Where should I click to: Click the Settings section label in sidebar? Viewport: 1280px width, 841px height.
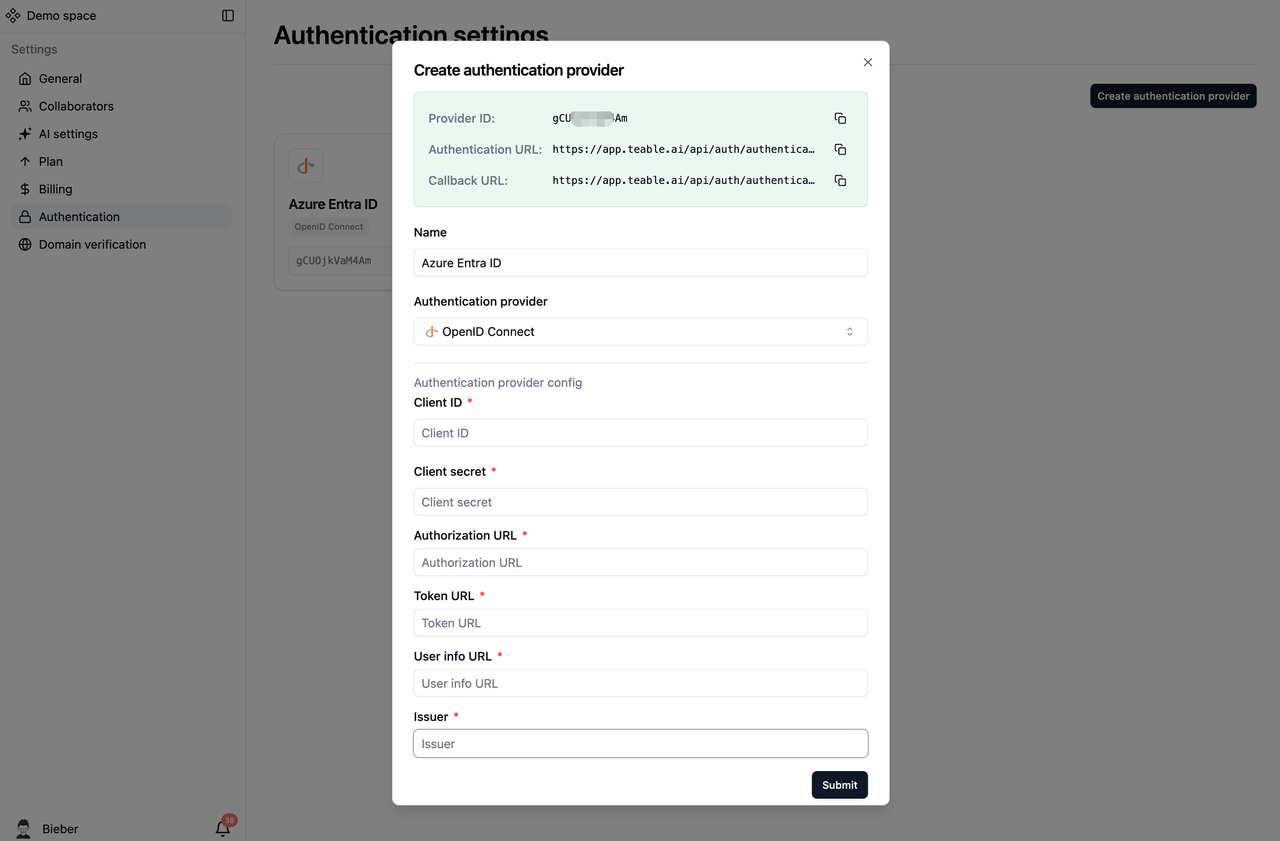(34, 49)
